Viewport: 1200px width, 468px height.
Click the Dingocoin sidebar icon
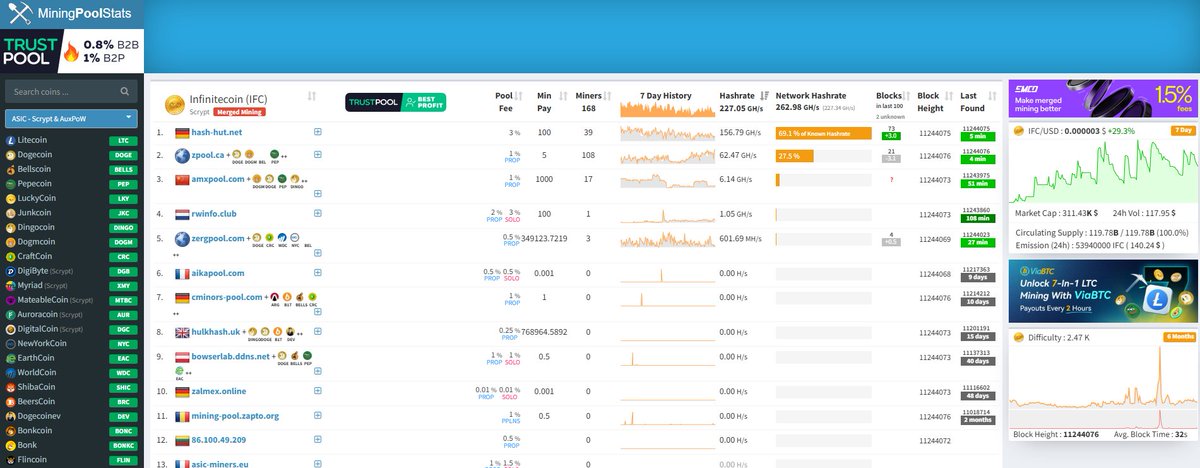point(11,227)
